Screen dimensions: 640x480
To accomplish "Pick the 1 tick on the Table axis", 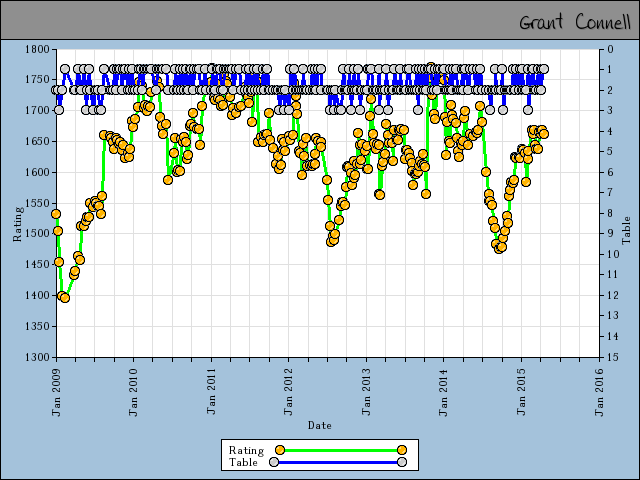I will (x=611, y=70).
